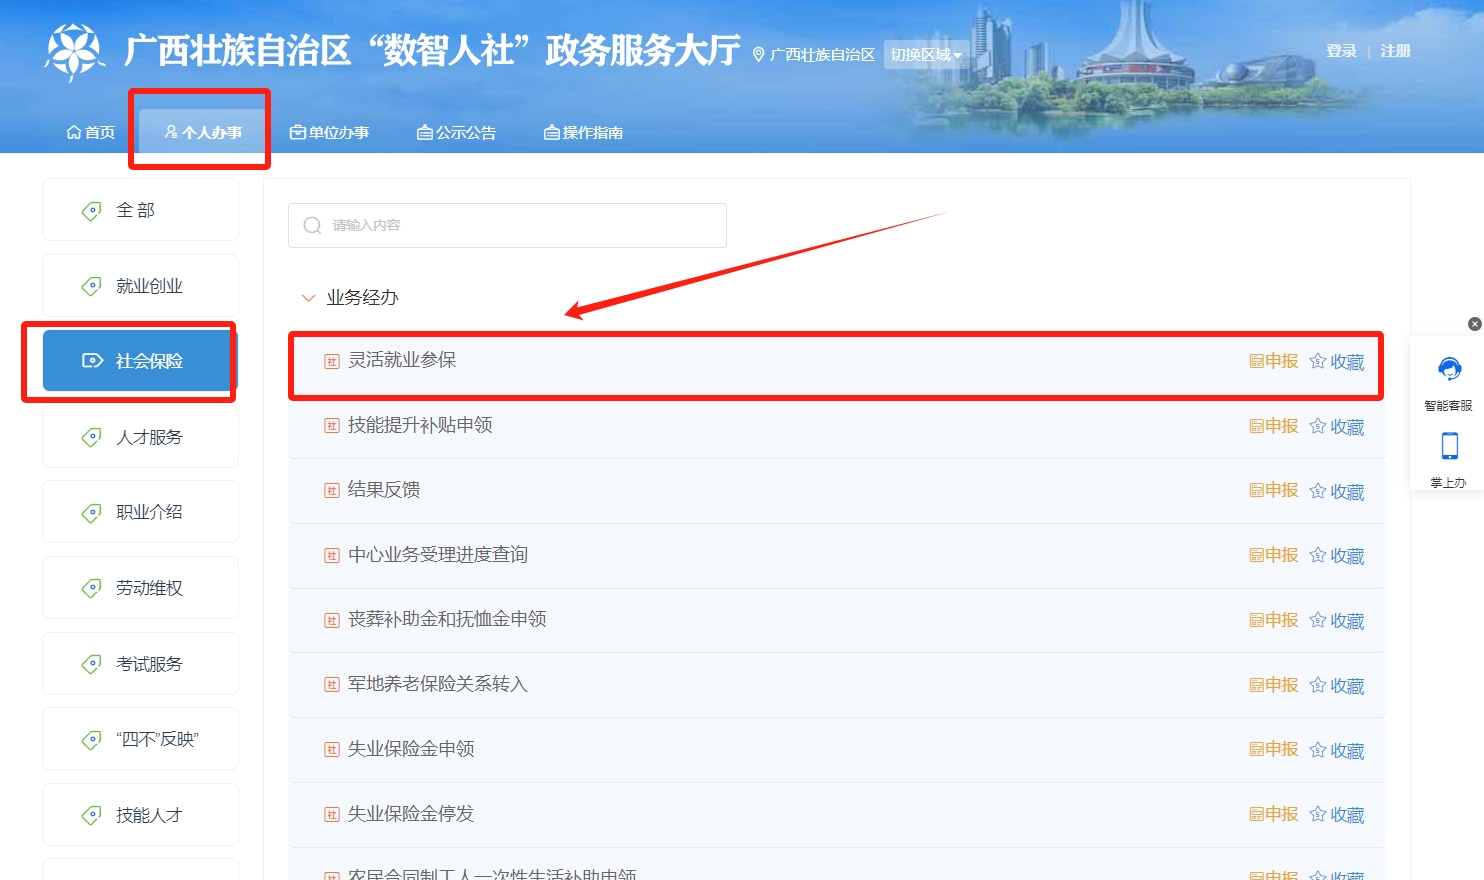Click the 注册 link

click(1395, 51)
